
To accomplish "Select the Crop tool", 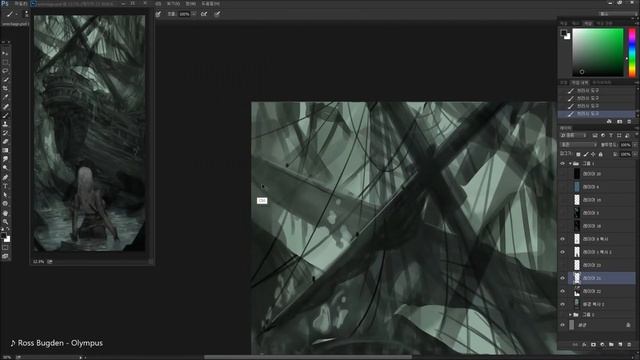I will point(5,89).
